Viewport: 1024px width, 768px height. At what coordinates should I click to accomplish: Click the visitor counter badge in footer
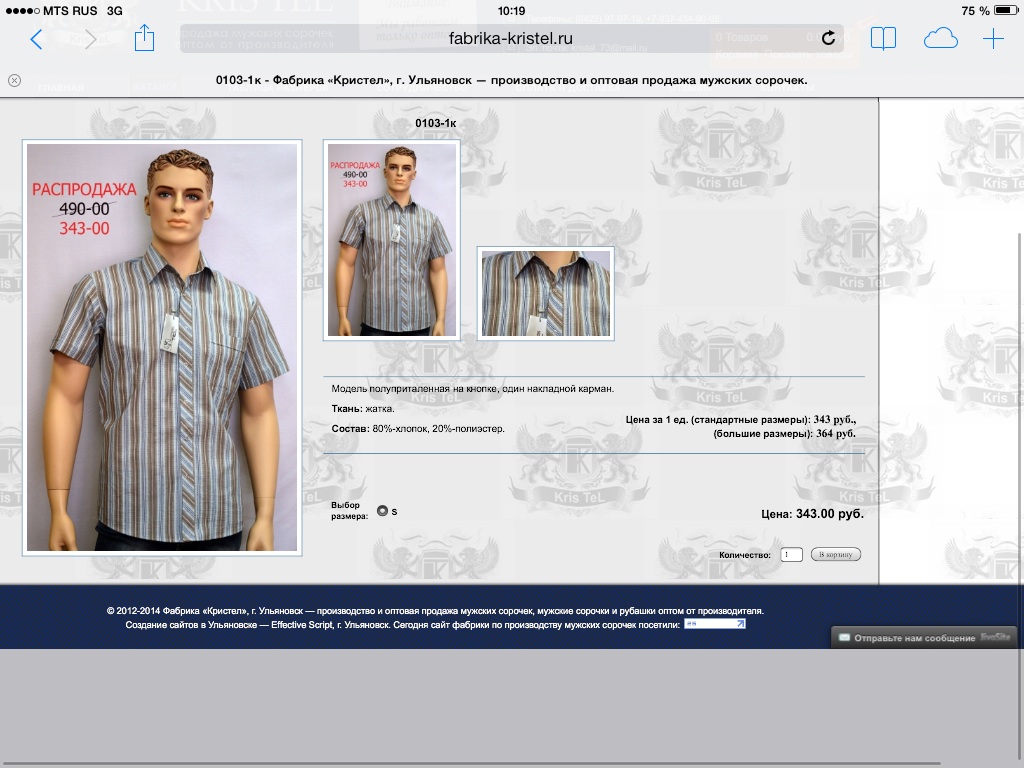point(714,624)
